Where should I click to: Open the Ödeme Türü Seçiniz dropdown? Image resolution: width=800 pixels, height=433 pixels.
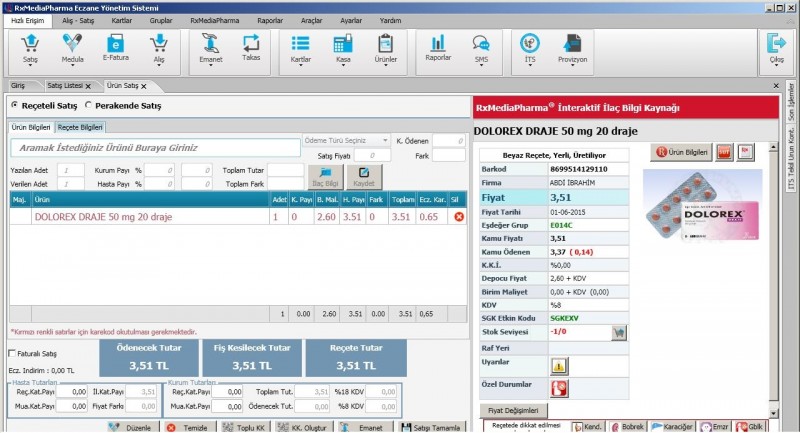[345, 140]
